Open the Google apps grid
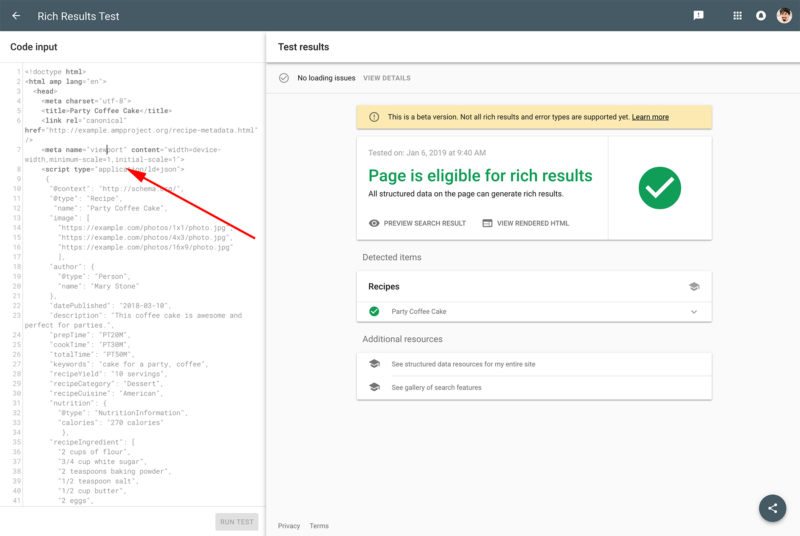Viewport: 800px width, 536px height. coord(738,16)
